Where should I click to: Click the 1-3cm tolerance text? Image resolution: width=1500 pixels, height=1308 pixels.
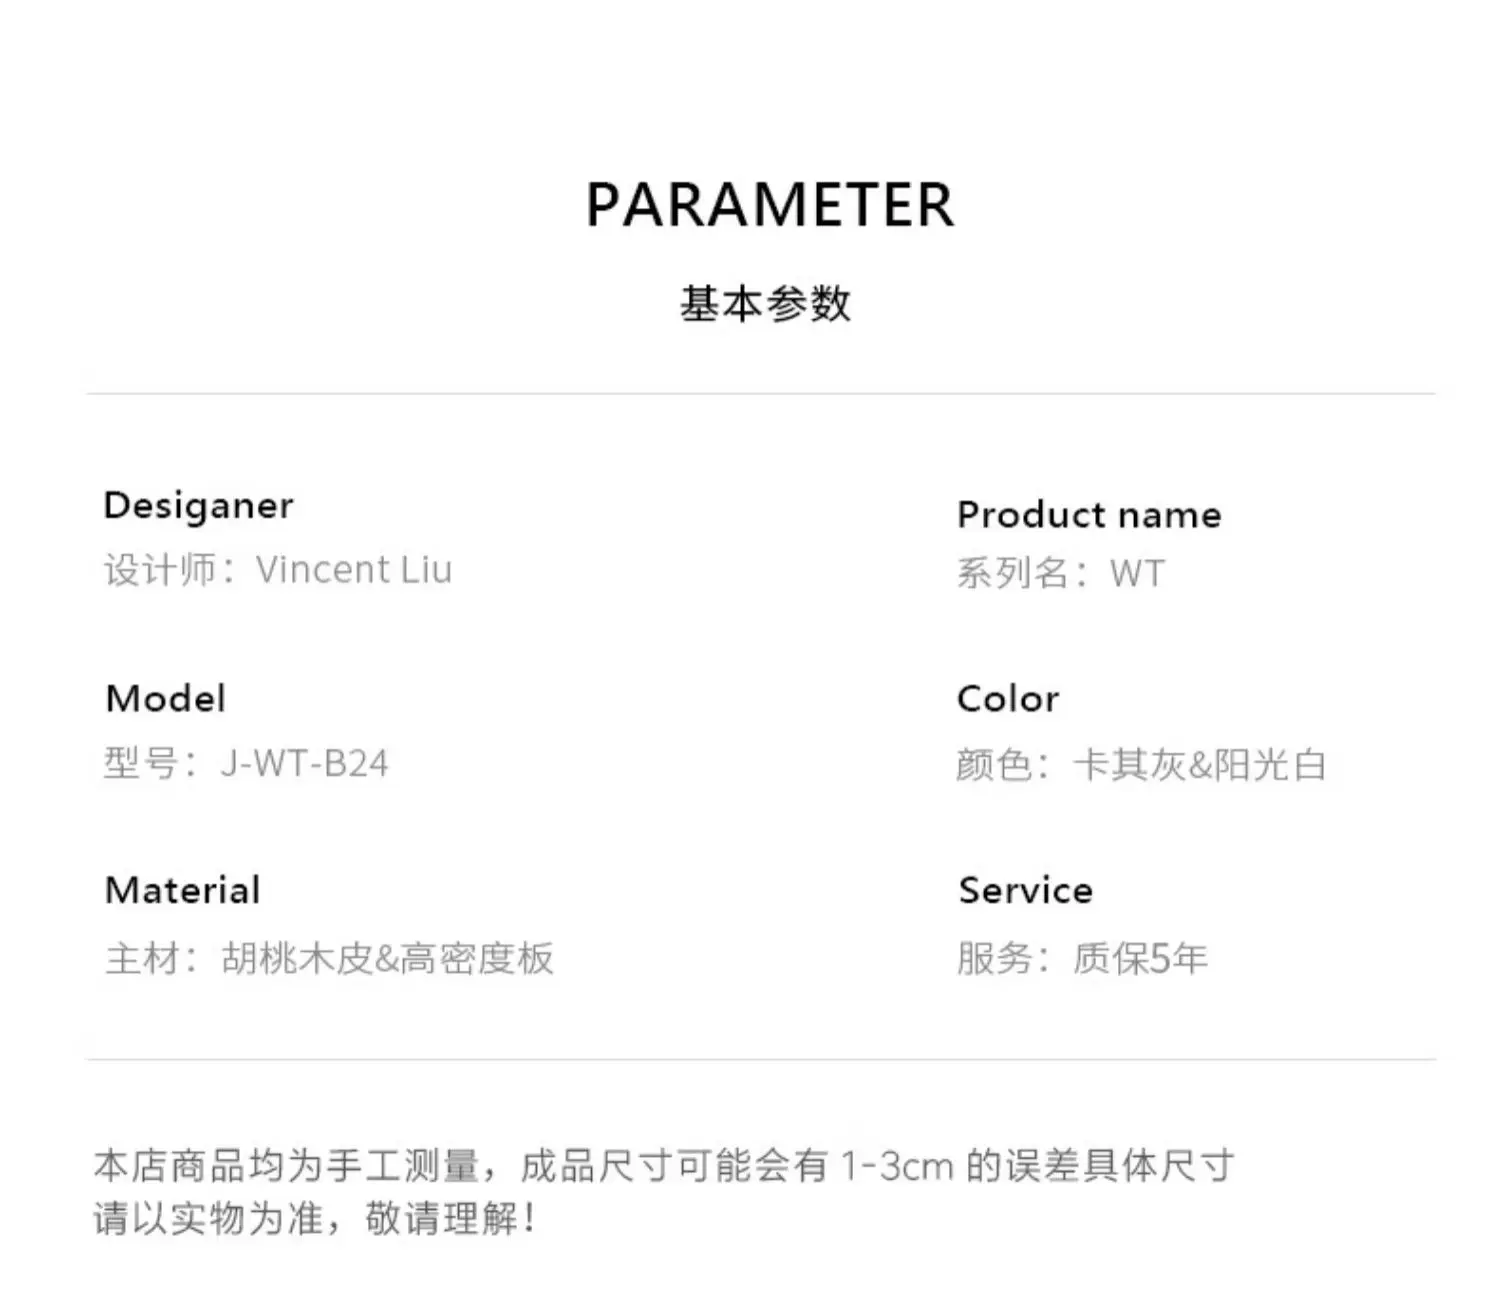pos(897,1166)
